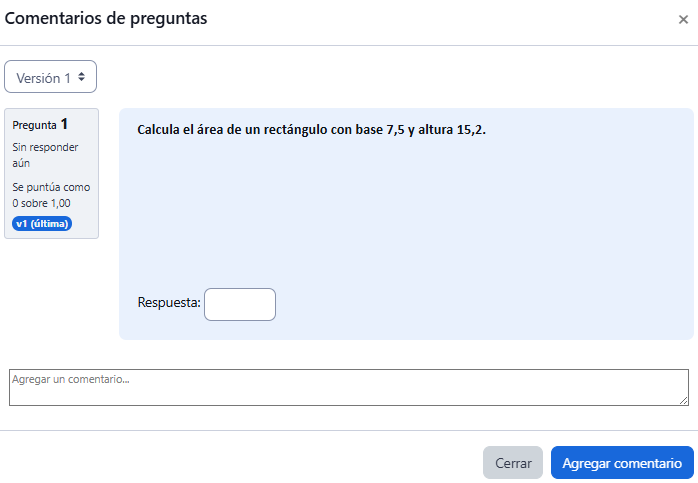Click the Se puntúa como 0 sobre 1,00 text
Screen dimensions: 698x483
(50, 195)
